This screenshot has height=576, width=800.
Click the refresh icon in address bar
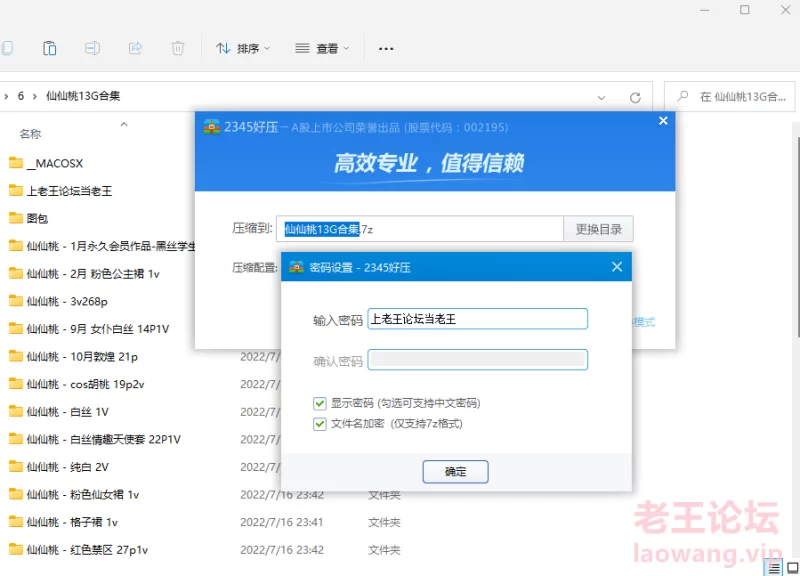click(x=635, y=97)
